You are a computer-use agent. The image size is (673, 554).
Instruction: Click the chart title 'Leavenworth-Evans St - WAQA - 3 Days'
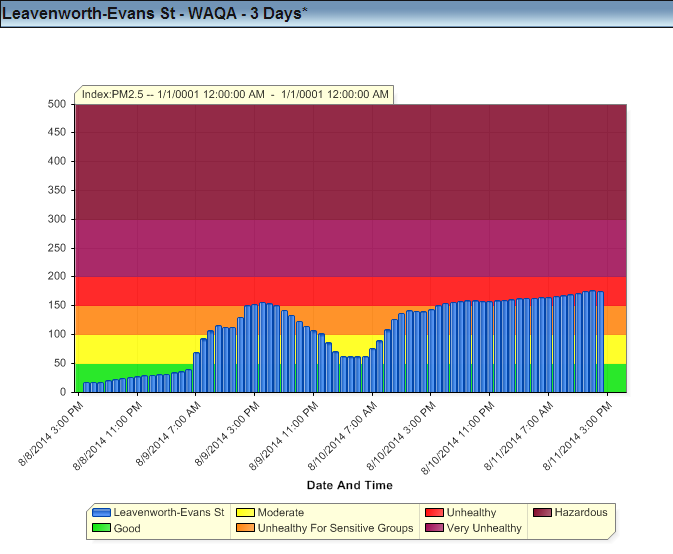[x=155, y=13]
